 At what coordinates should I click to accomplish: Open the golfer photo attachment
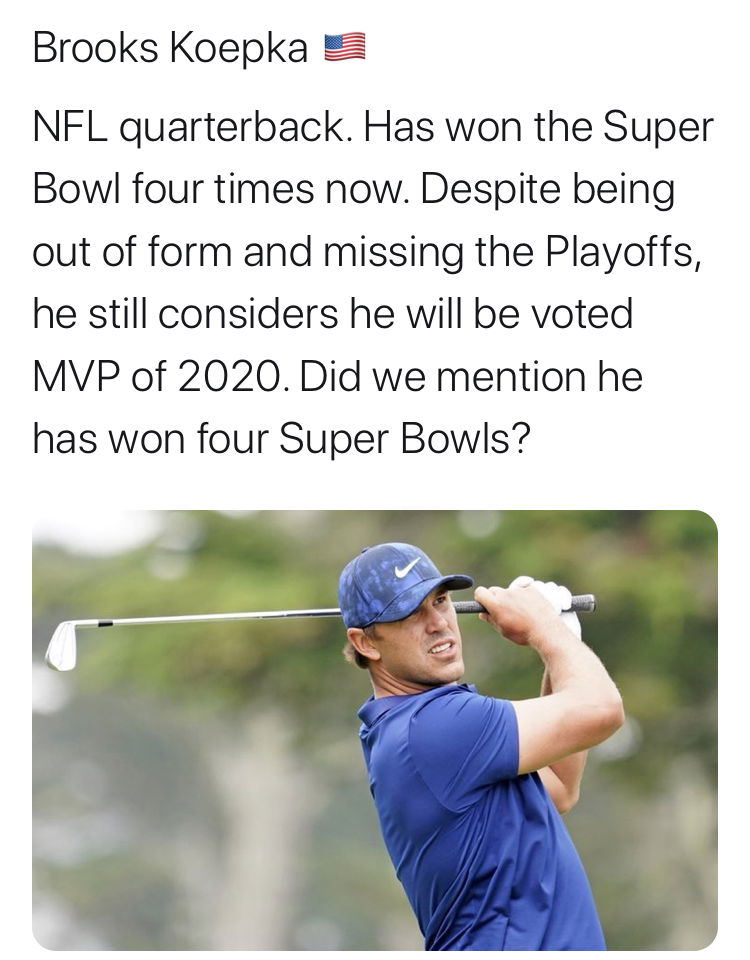374,730
